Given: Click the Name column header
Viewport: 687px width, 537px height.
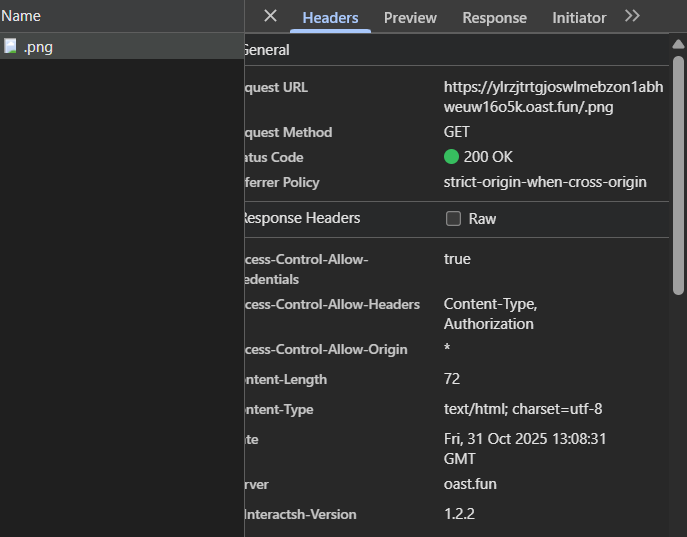Looking at the screenshot, I should 21,16.
